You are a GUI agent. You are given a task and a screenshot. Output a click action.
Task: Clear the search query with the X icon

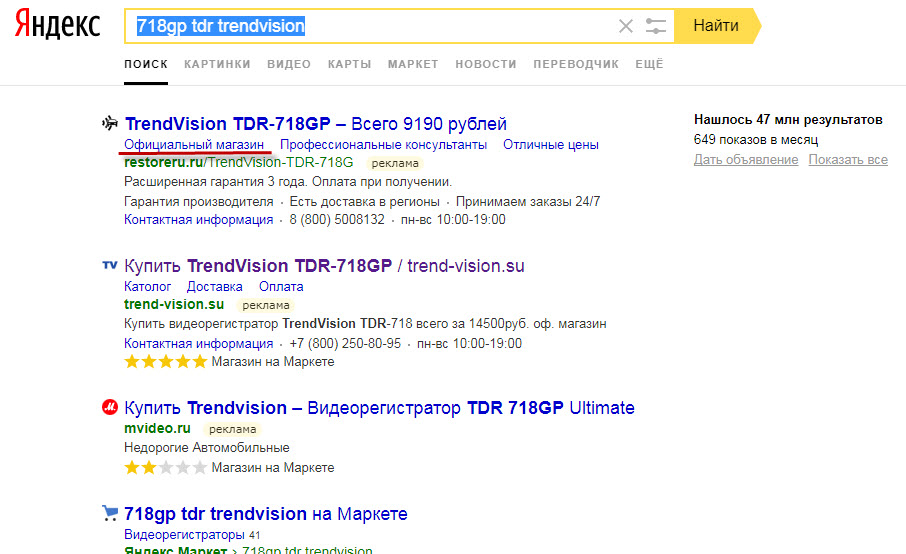coord(626,26)
